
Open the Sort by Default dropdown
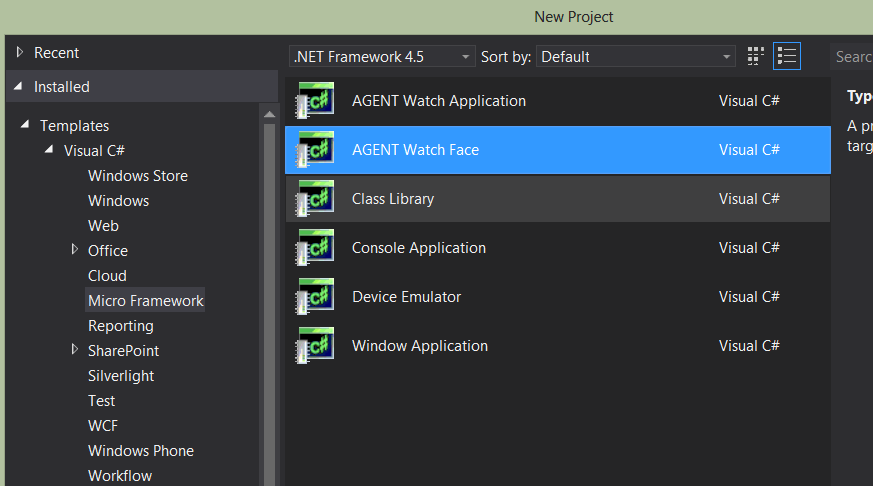pos(635,56)
